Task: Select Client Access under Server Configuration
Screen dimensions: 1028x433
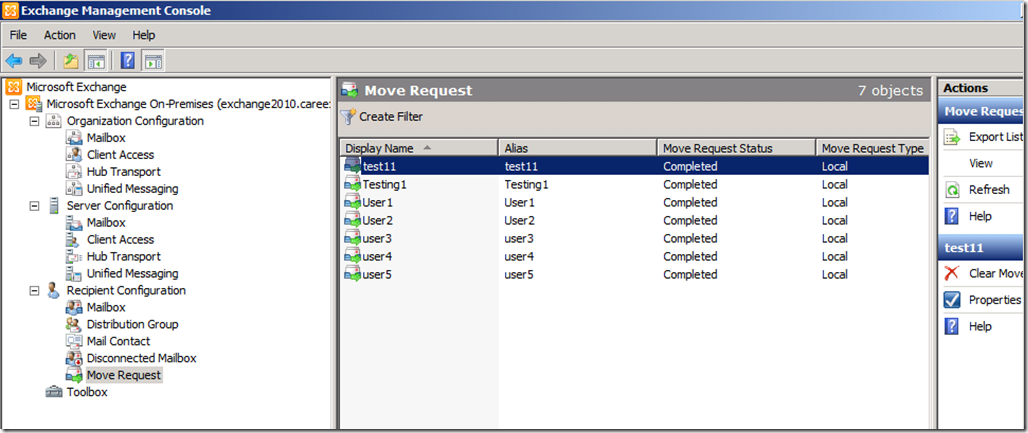Action: point(120,239)
